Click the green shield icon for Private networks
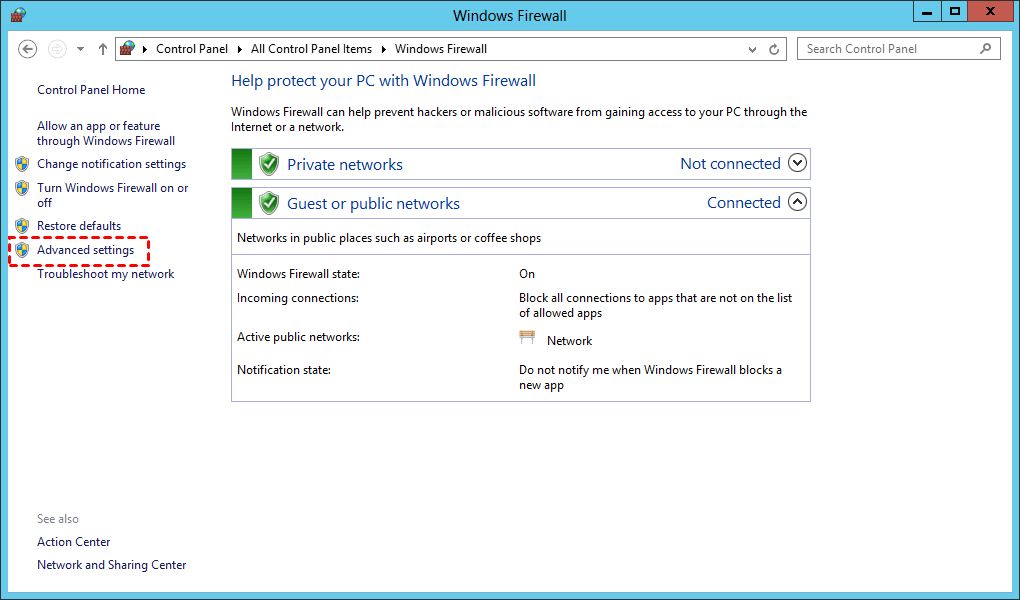 pos(269,164)
